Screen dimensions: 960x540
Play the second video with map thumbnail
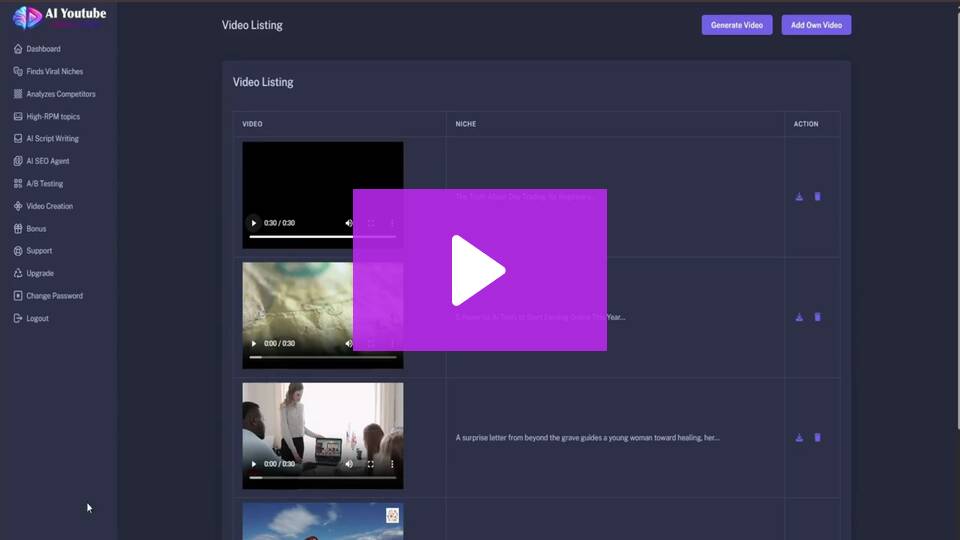point(253,344)
